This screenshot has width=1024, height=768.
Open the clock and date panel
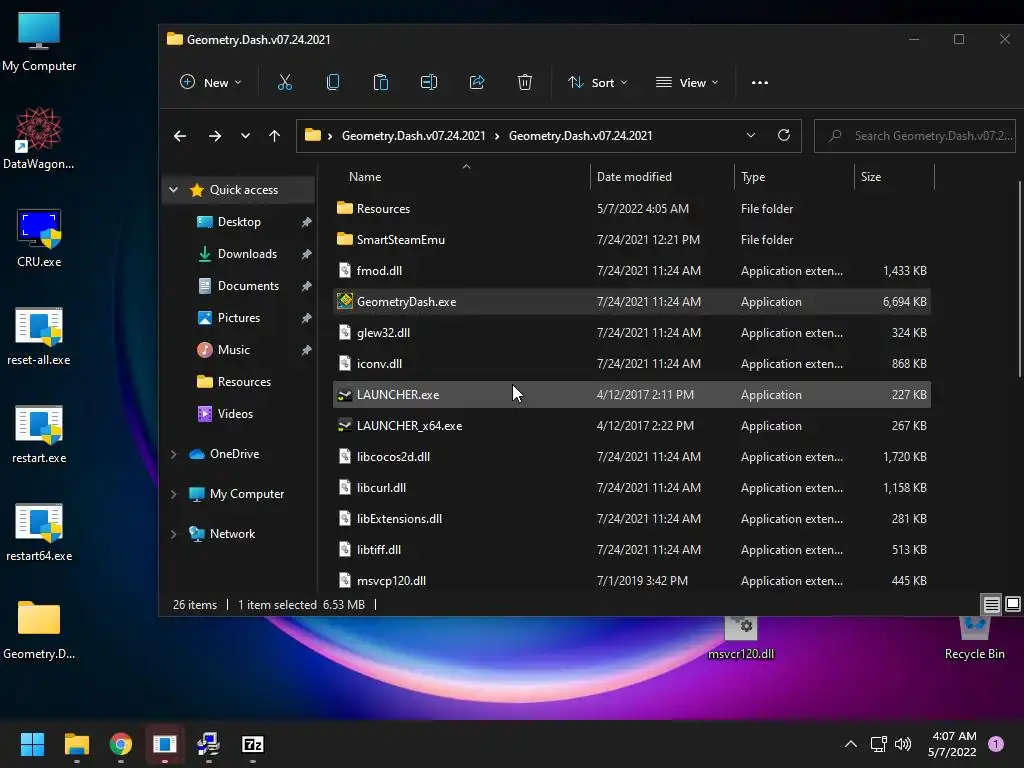point(952,744)
